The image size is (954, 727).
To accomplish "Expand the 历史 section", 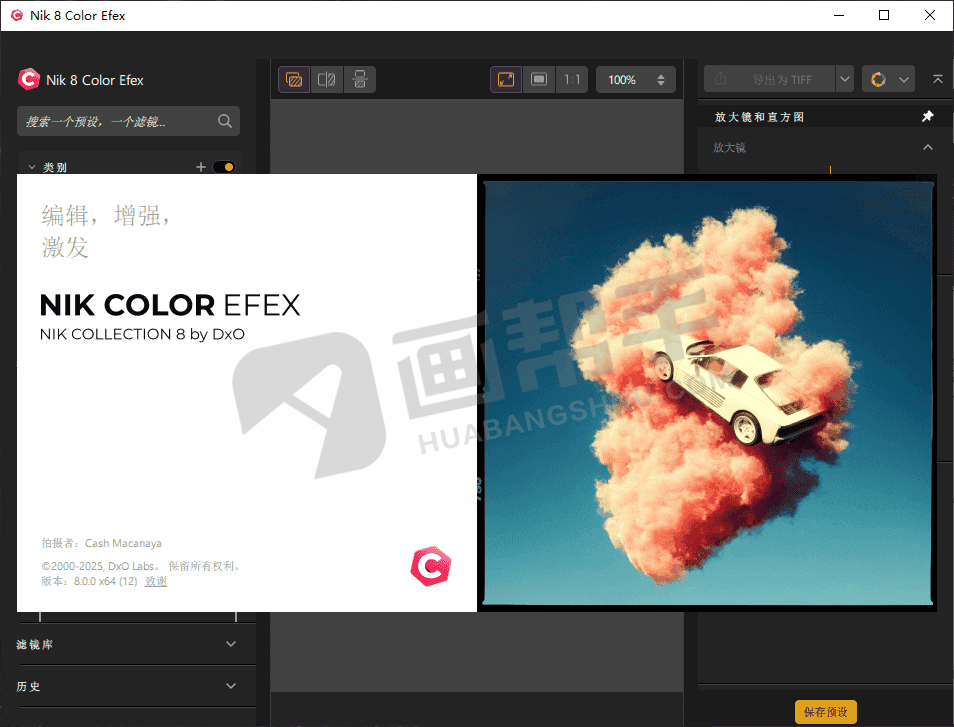I will click(x=231, y=686).
